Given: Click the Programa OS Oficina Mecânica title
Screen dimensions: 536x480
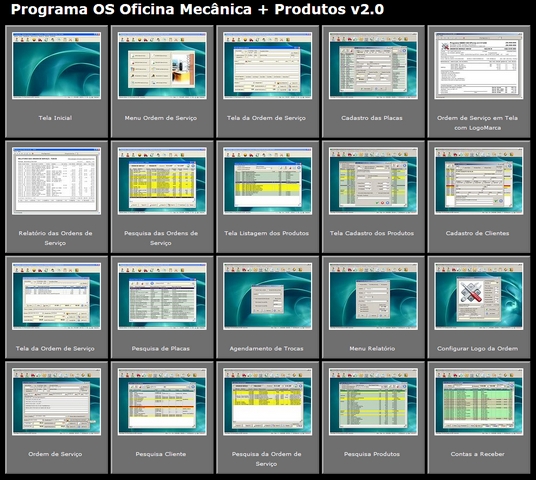Looking at the screenshot, I should [x=197, y=9].
